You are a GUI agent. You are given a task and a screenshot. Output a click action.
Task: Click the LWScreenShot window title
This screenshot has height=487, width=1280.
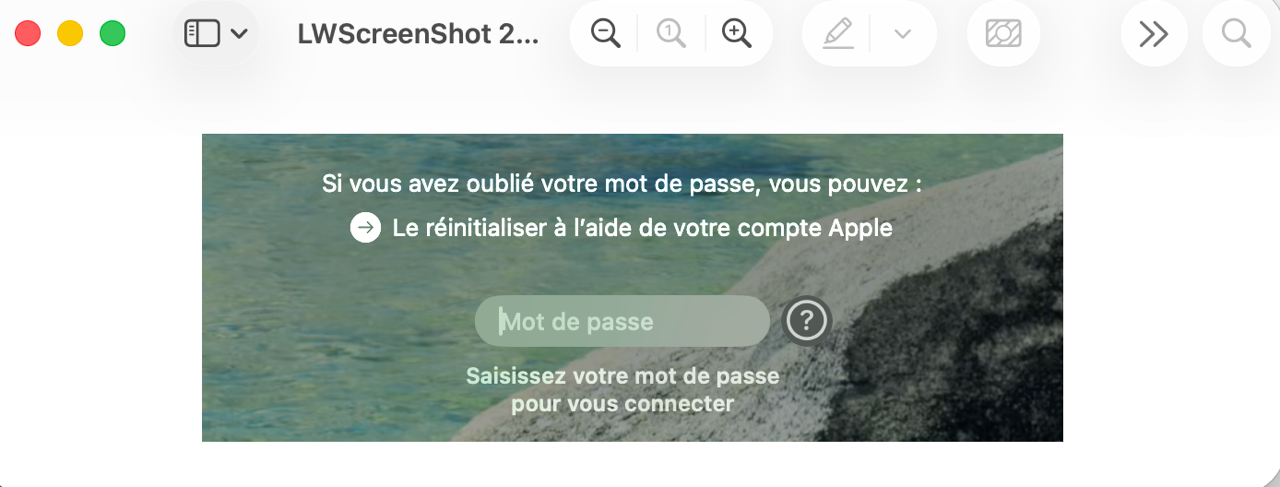click(418, 34)
